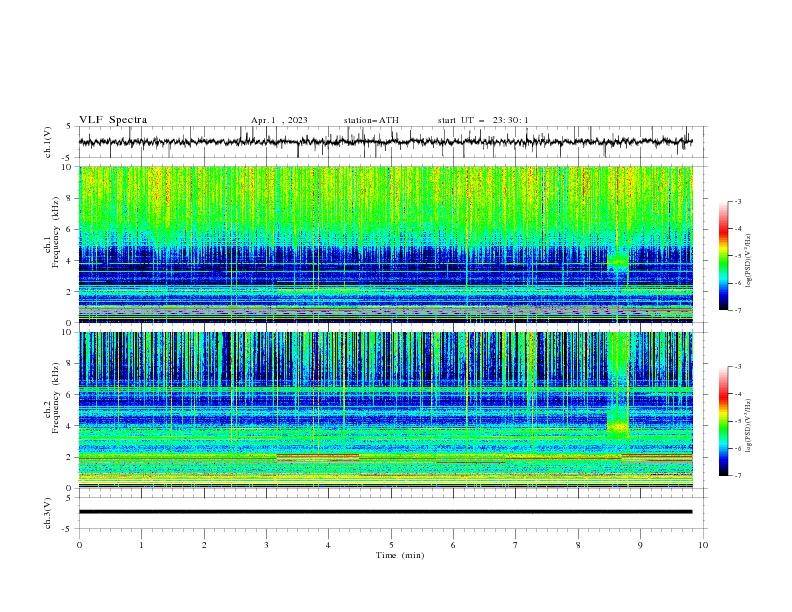Click the 'Time (min)' axis label
This screenshot has width=792, height=612.
400,555
